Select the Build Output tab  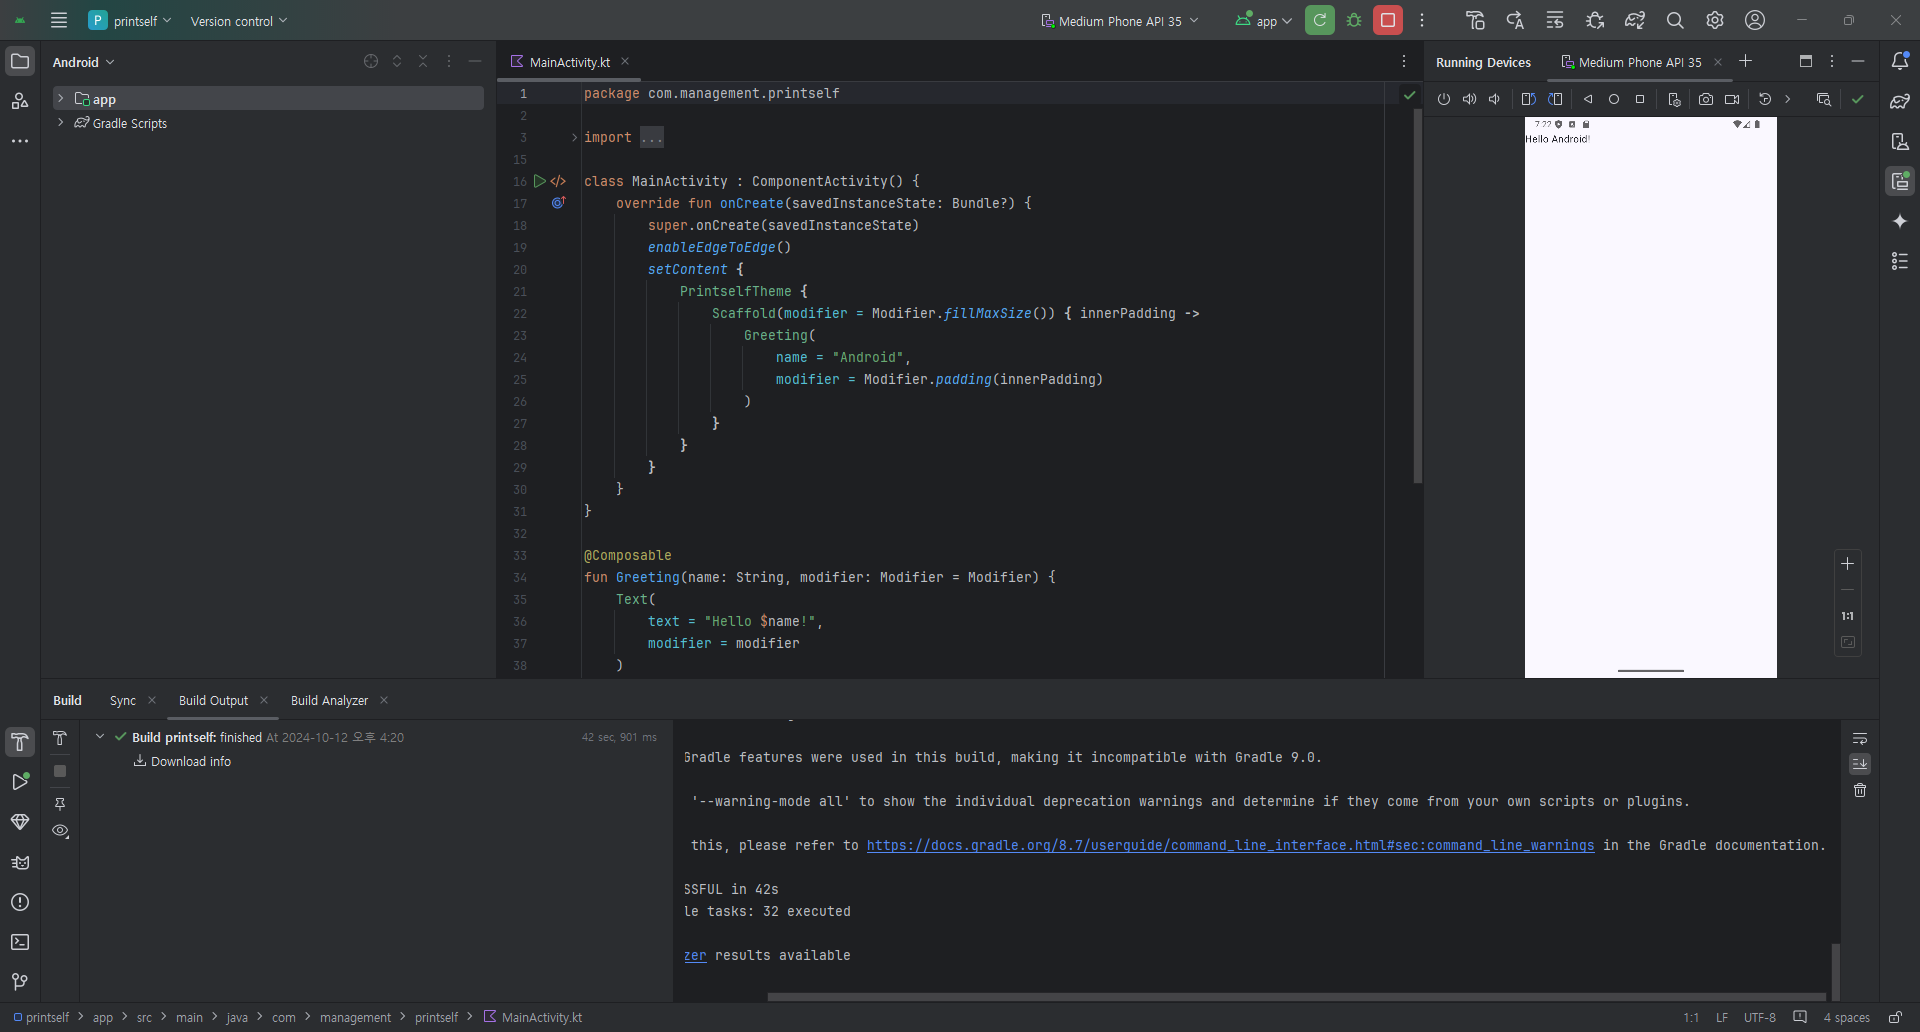[213, 701]
